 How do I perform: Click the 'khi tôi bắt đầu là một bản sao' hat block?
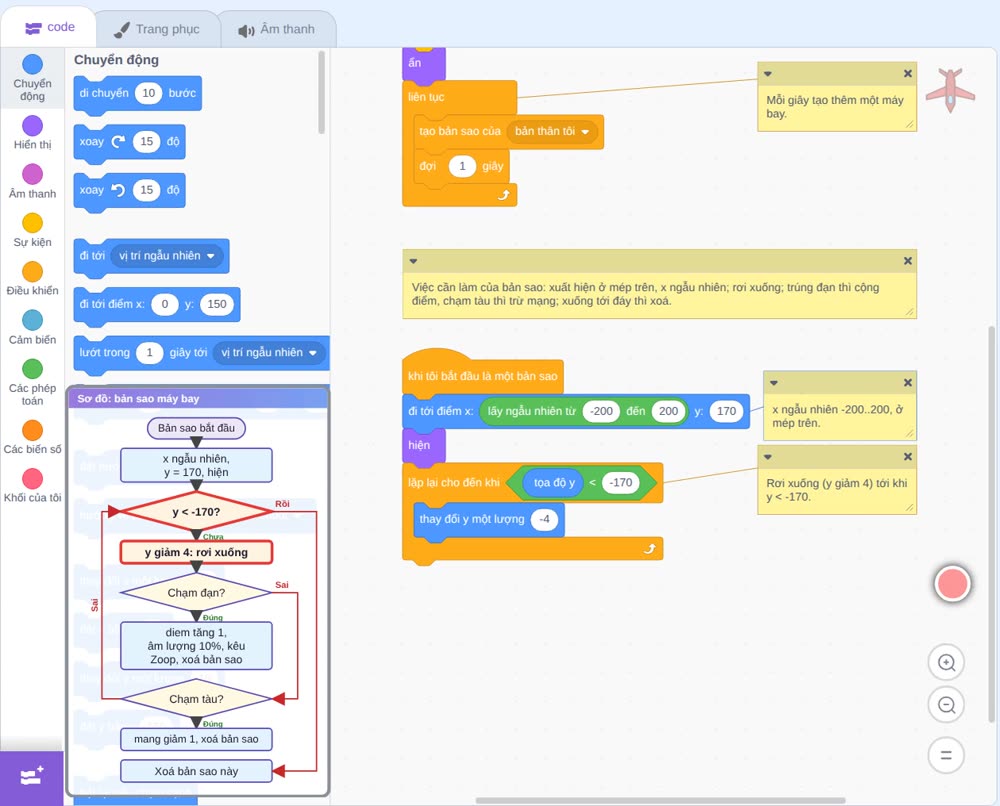483,373
